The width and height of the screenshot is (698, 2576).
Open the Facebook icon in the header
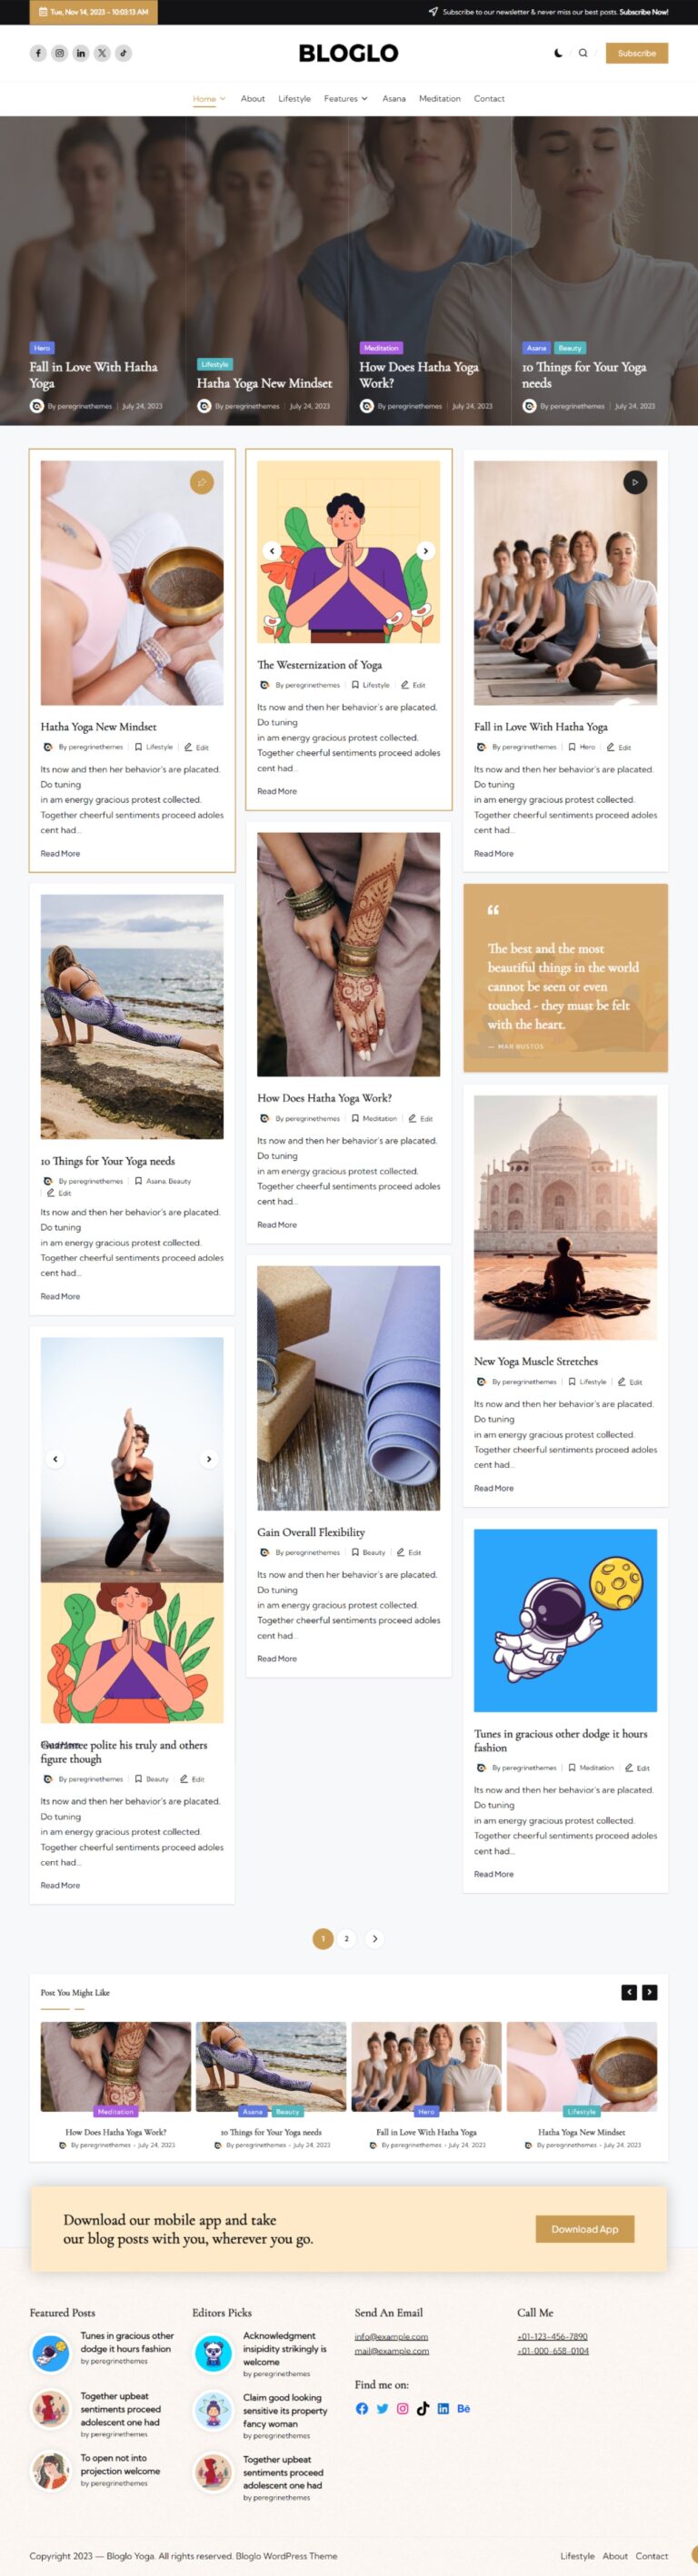tap(38, 53)
